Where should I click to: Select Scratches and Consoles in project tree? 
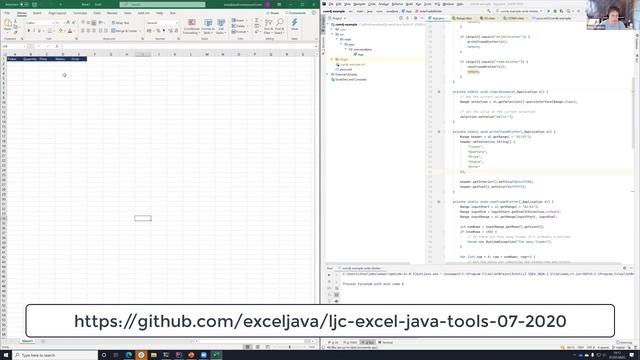tap(349, 80)
